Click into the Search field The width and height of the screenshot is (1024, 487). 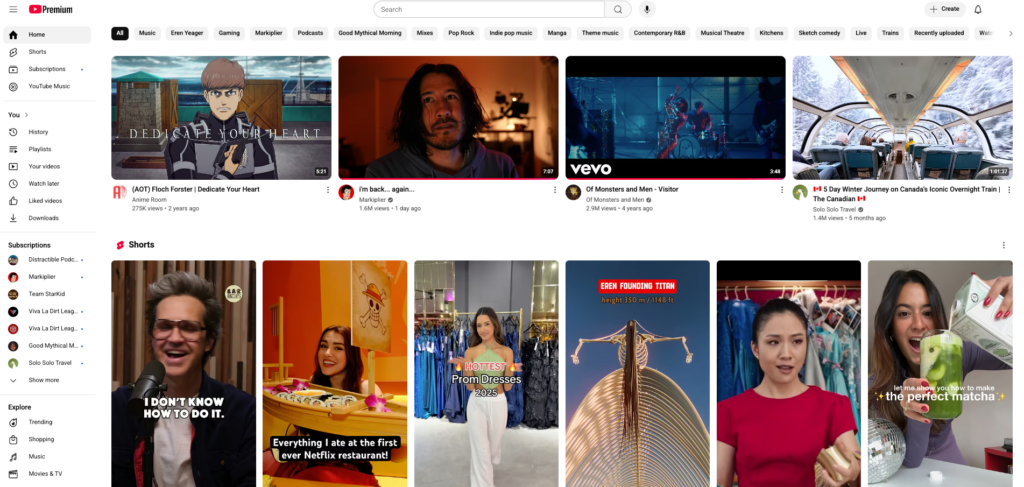[x=489, y=9]
